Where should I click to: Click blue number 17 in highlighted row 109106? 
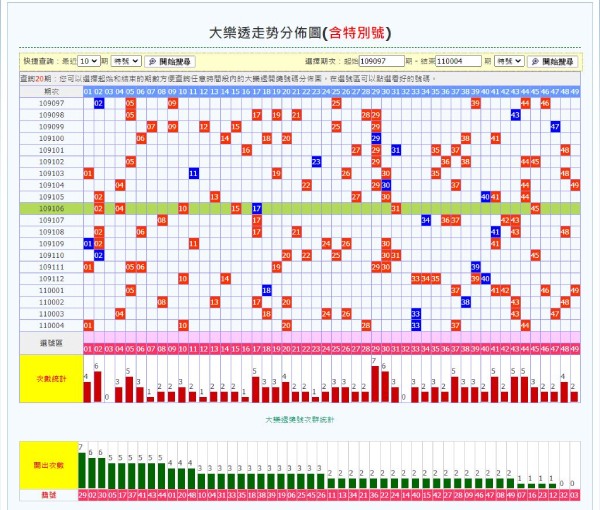257,209
